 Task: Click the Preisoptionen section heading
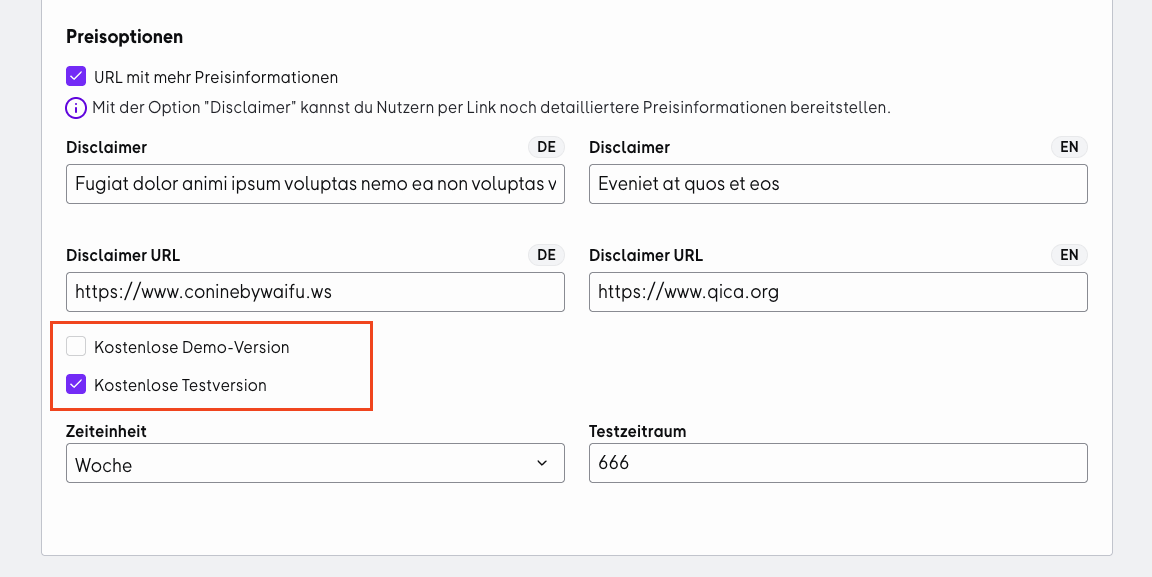pos(124,37)
